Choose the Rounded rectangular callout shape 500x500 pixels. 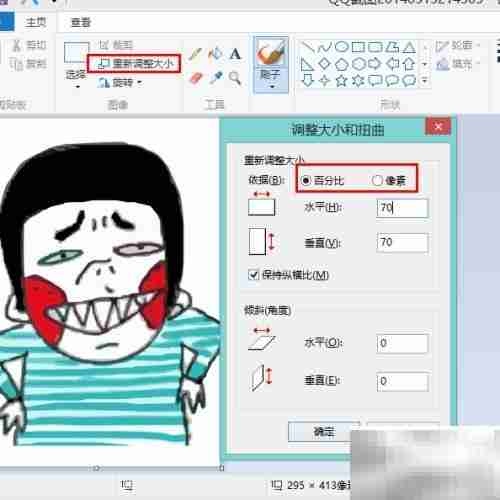[375, 80]
